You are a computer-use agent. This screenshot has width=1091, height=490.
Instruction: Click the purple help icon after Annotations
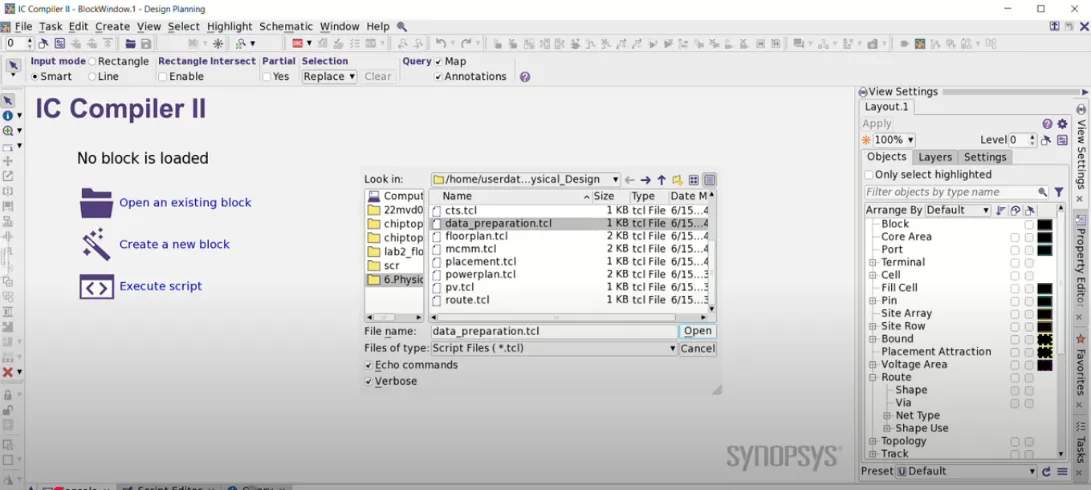(x=525, y=77)
